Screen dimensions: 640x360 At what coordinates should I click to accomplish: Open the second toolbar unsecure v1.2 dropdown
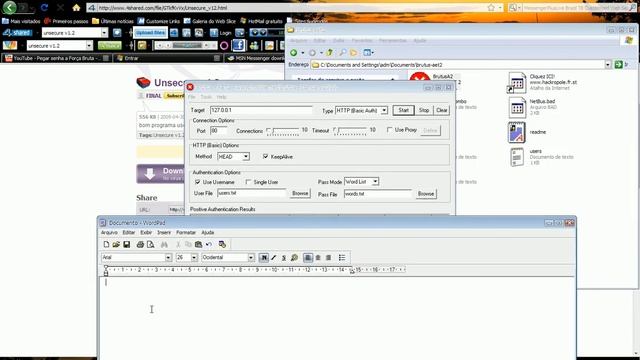pos(89,46)
